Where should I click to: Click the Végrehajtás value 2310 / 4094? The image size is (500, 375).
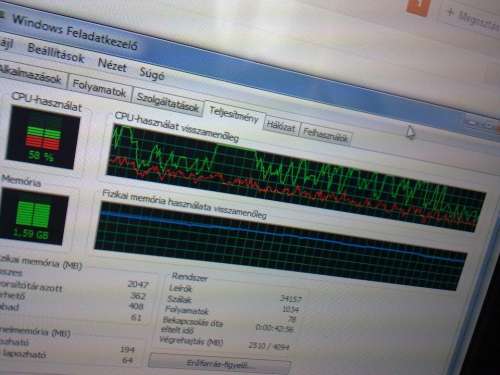click(x=269, y=346)
